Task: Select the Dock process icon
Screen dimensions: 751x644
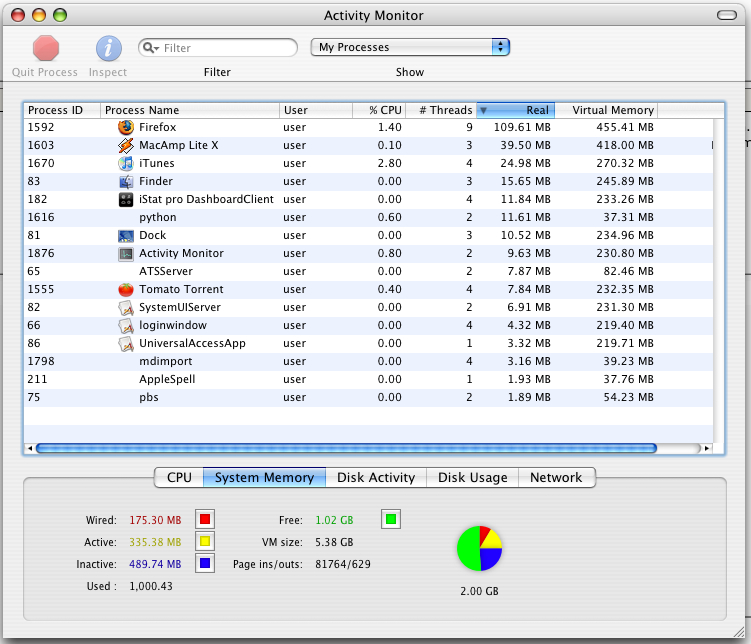Action: (125, 236)
